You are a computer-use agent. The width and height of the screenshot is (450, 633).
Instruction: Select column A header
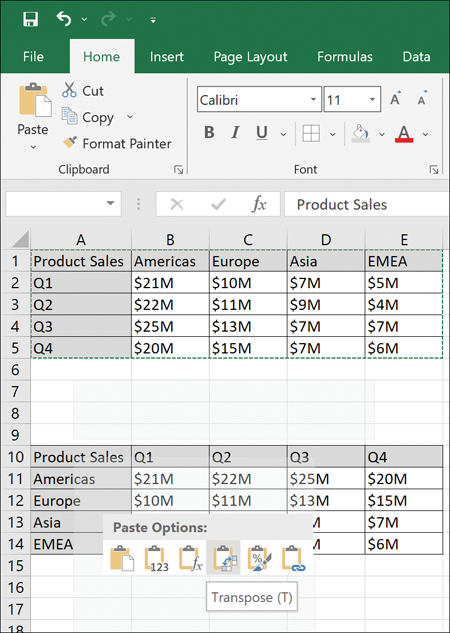tap(81, 240)
